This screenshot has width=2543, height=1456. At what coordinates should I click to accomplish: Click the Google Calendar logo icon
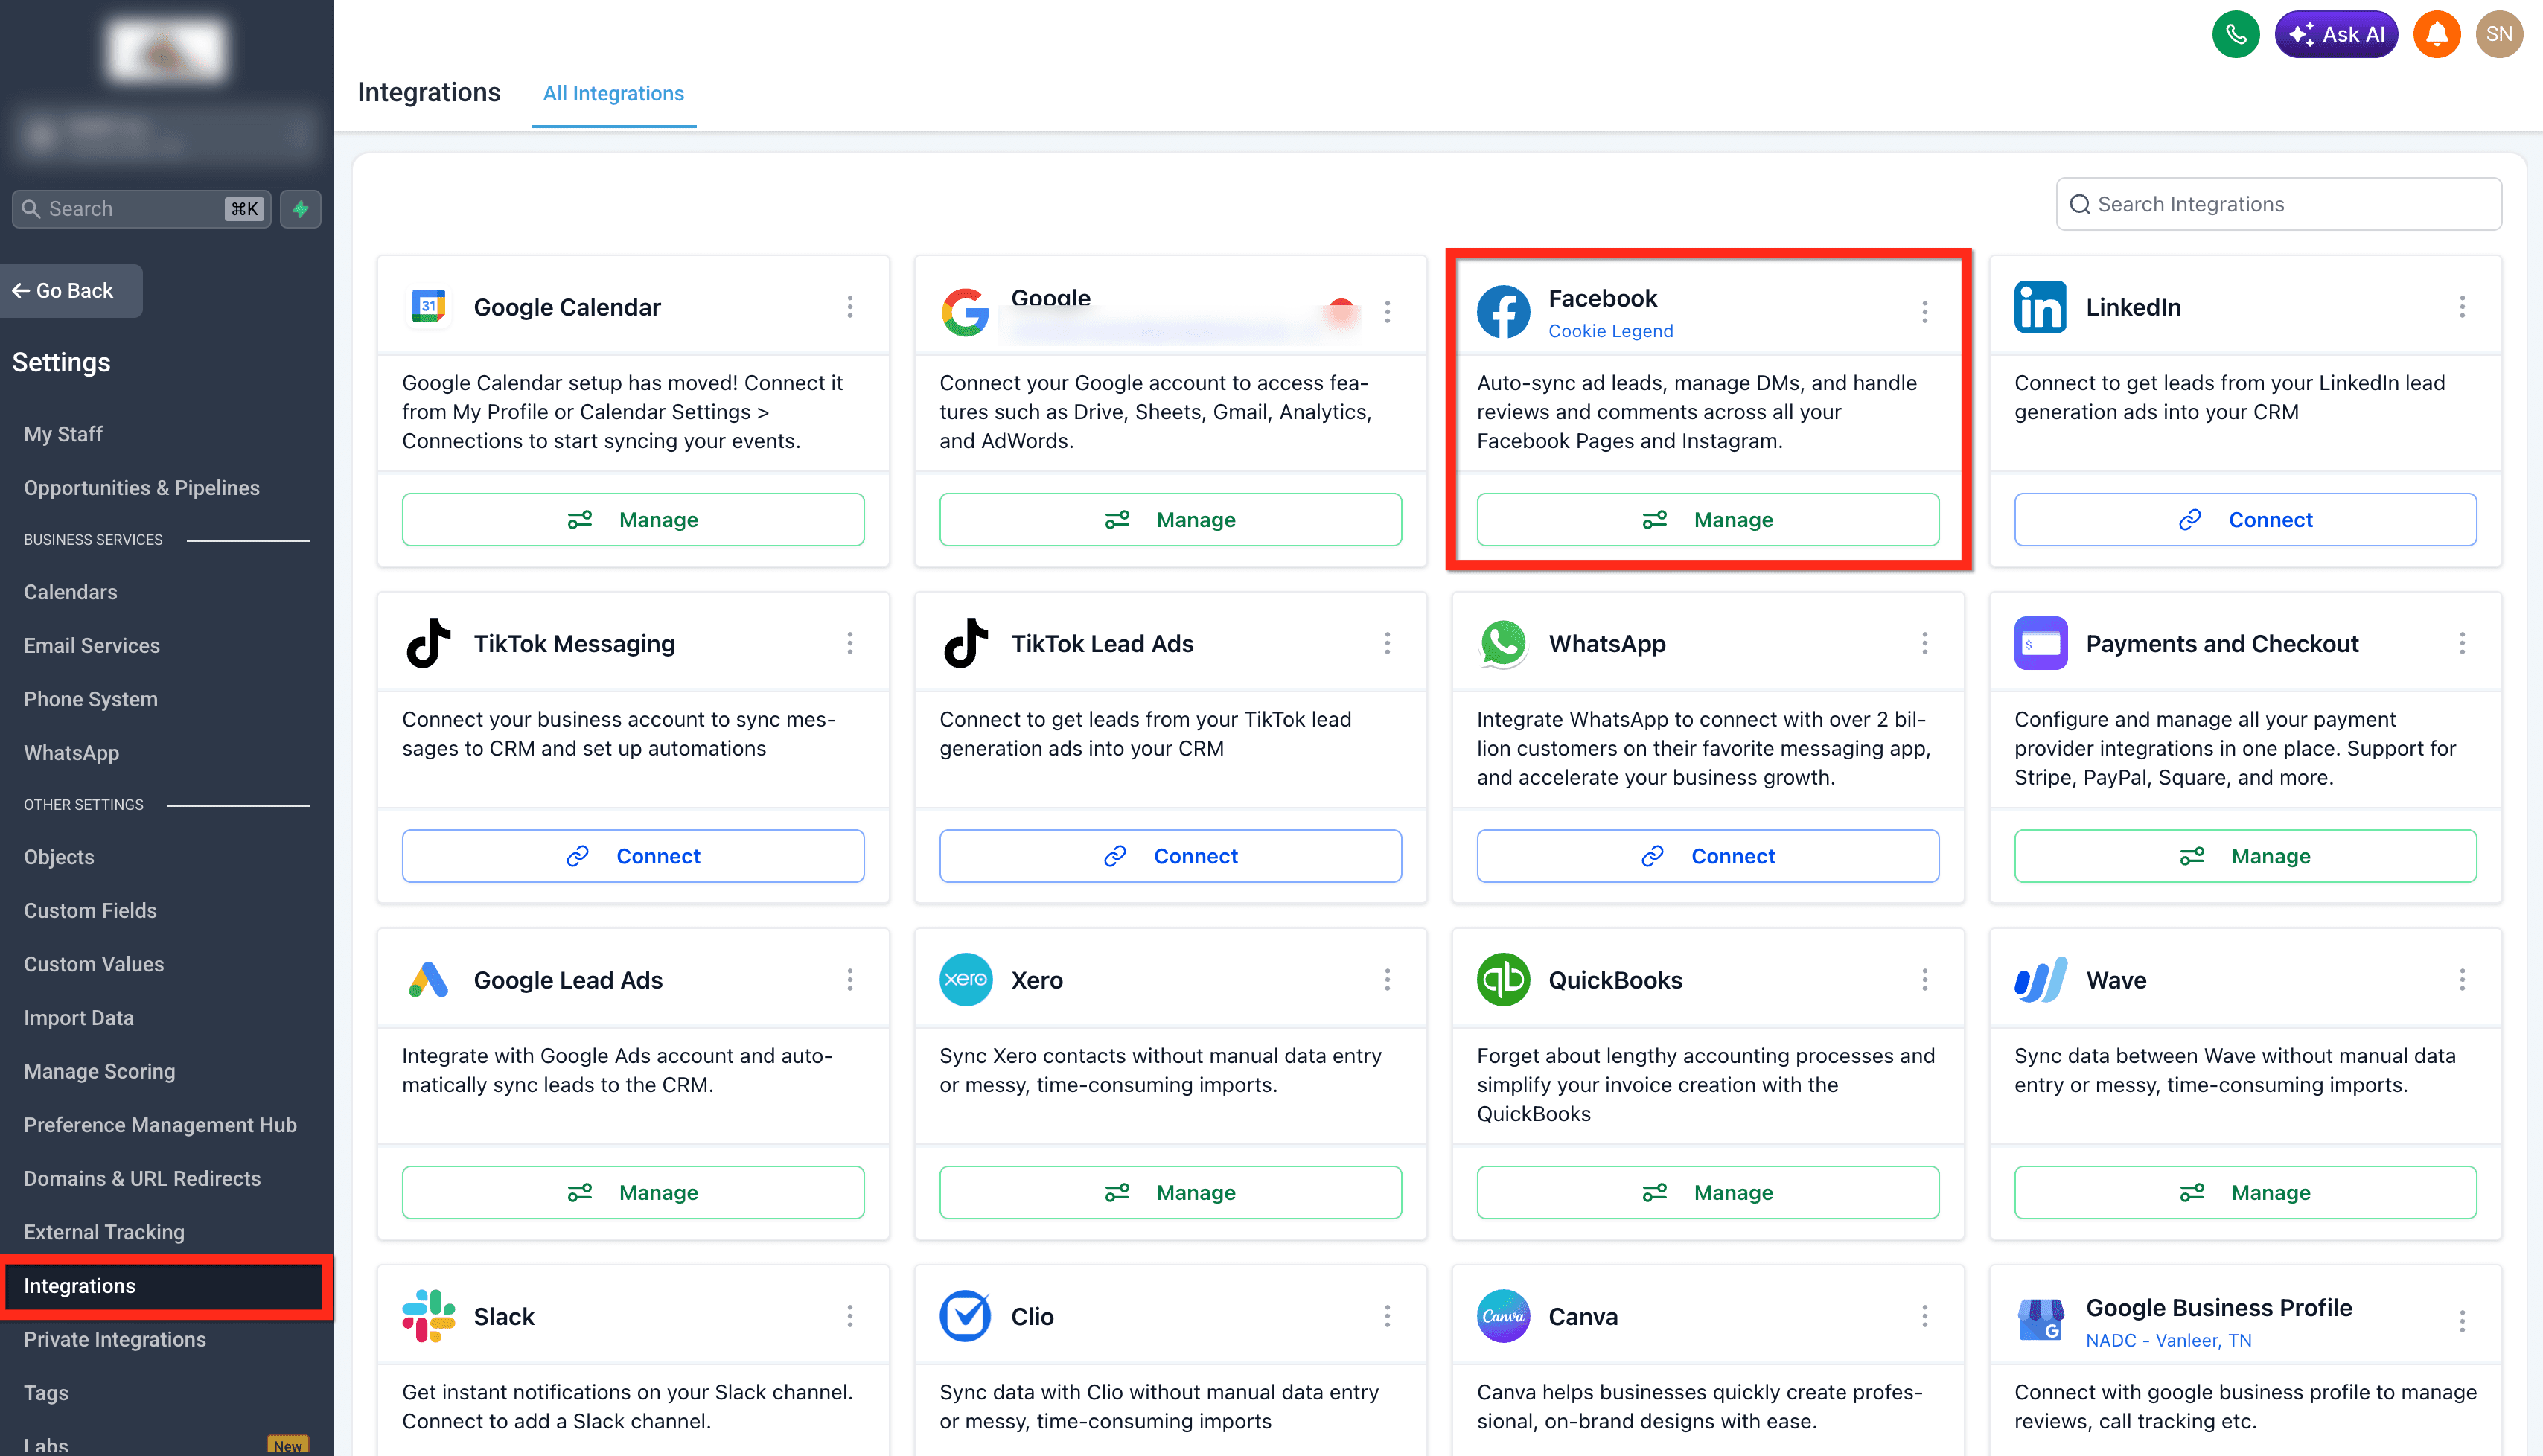coord(428,306)
